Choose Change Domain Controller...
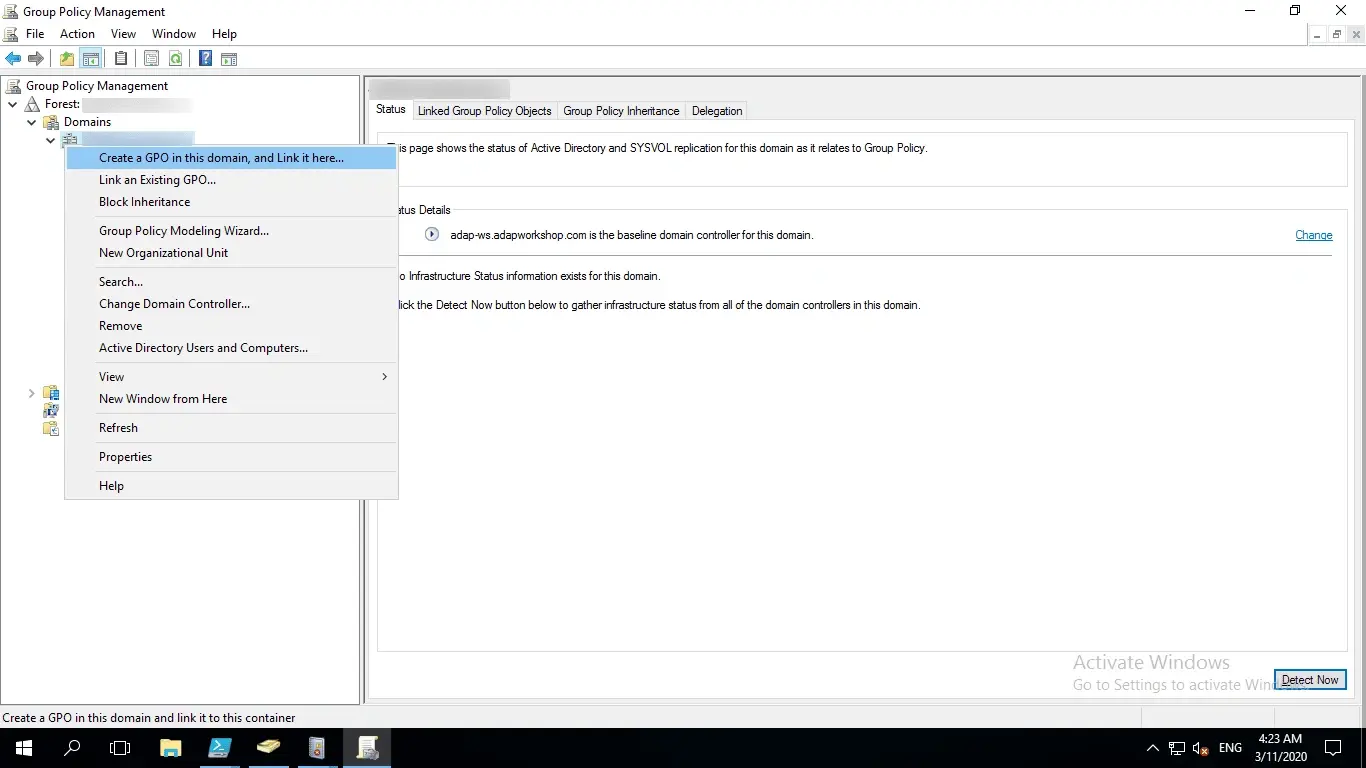Image resolution: width=1366 pixels, height=768 pixels. (232, 304)
